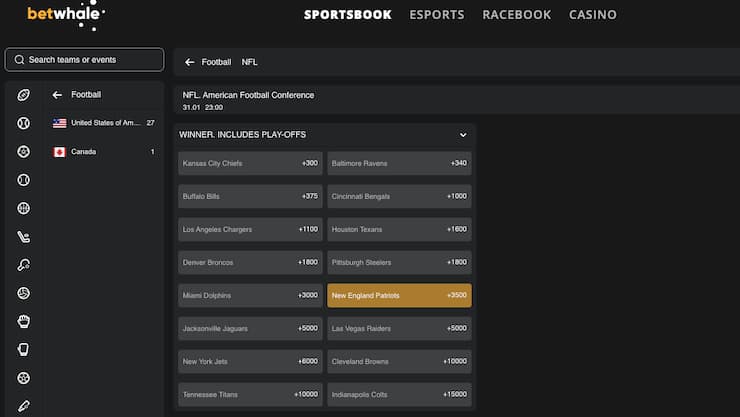
Task: Click NFL in the breadcrumb bar
Action: (x=249, y=62)
